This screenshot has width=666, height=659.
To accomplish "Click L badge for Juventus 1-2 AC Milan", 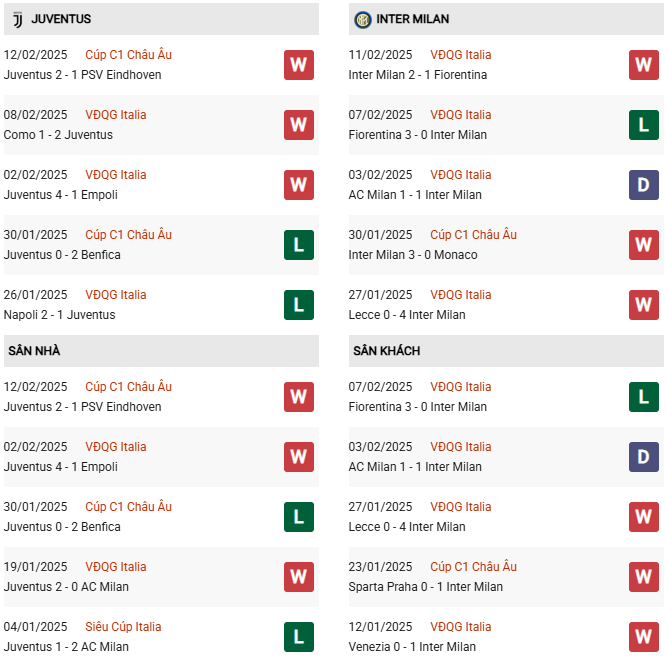I will coord(298,637).
